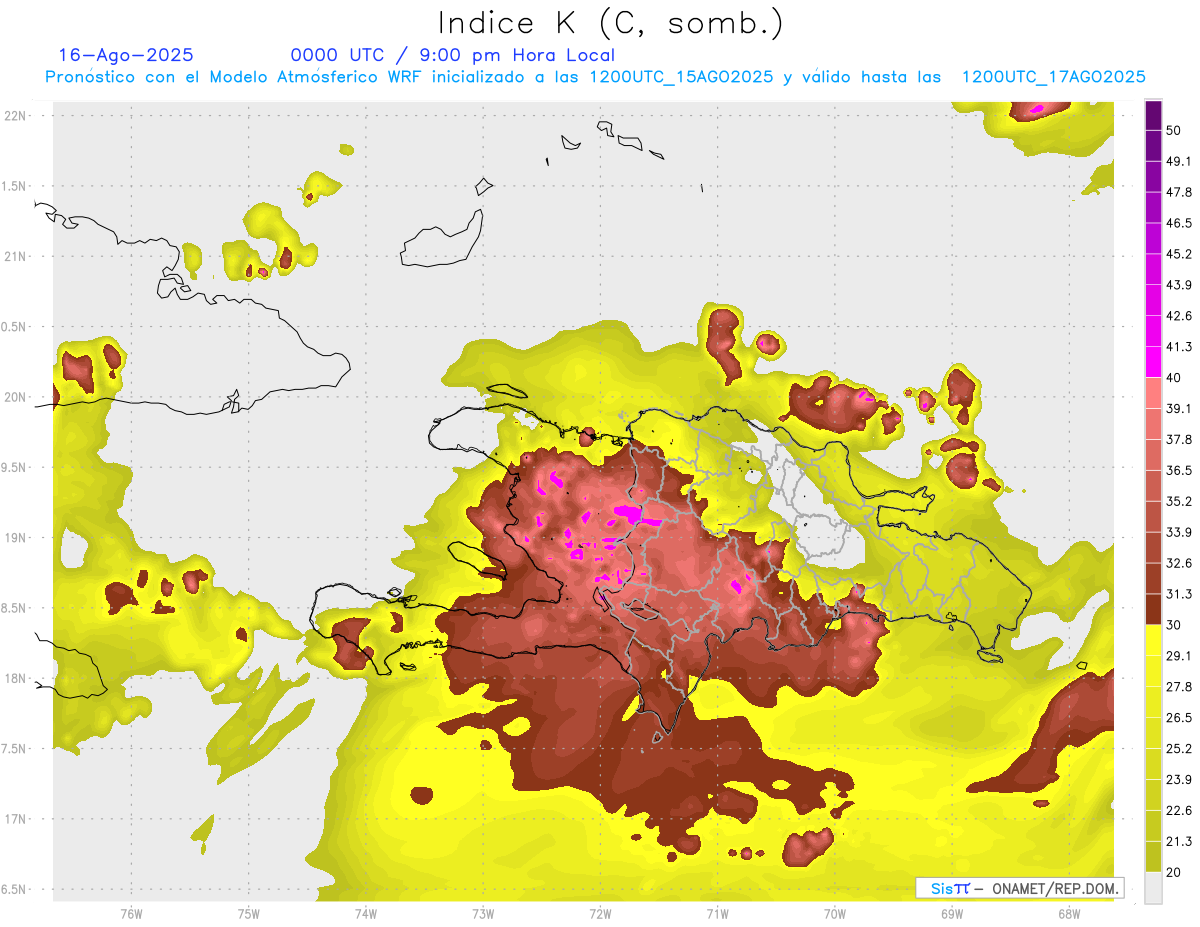Click the '75W' longitude label
Screen dimensions: 1200x927
pos(249,913)
